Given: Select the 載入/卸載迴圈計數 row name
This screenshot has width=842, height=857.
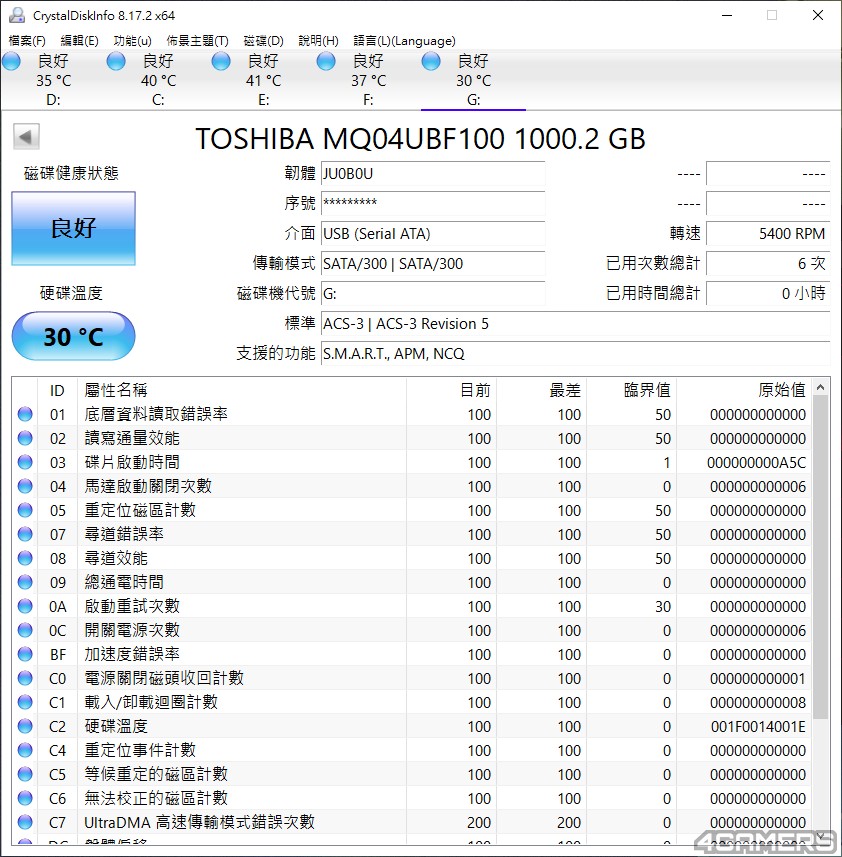Looking at the screenshot, I should 151,702.
